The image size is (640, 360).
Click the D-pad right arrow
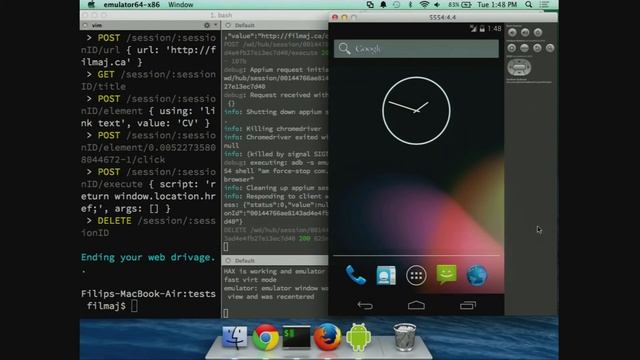(528, 67)
